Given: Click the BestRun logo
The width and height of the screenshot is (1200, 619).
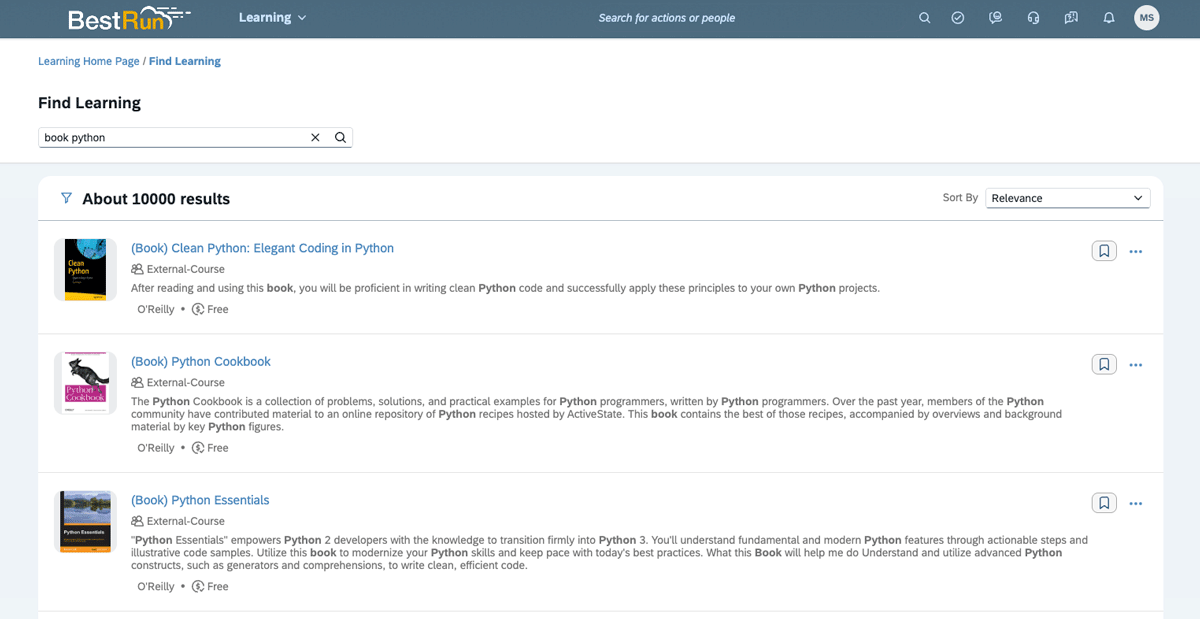Looking at the screenshot, I should click(x=128, y=18).
